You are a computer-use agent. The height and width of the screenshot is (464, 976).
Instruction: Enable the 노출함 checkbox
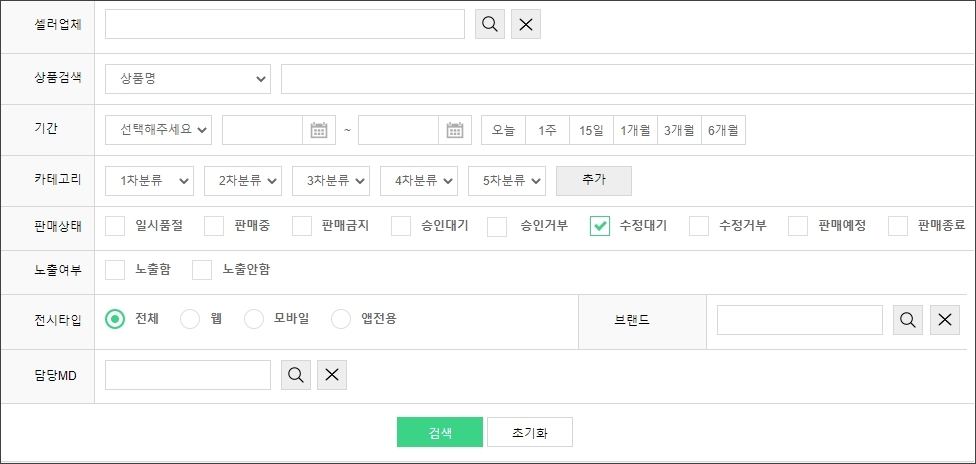pyautogui.click(x=115, y=269)
